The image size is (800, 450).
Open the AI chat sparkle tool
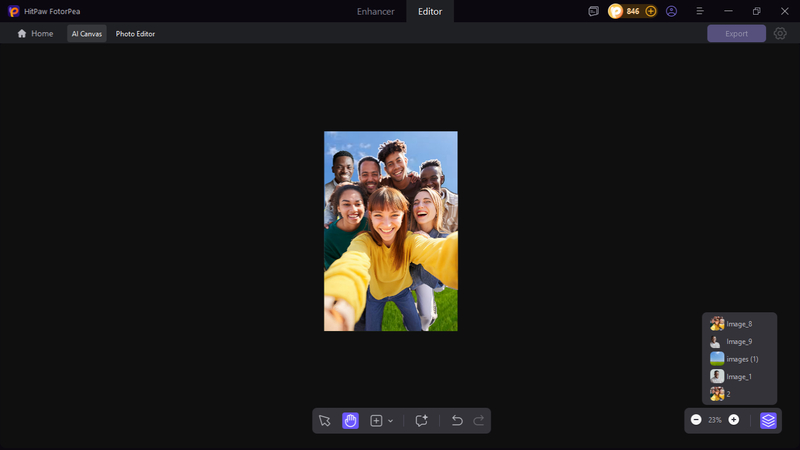[421, 420]
